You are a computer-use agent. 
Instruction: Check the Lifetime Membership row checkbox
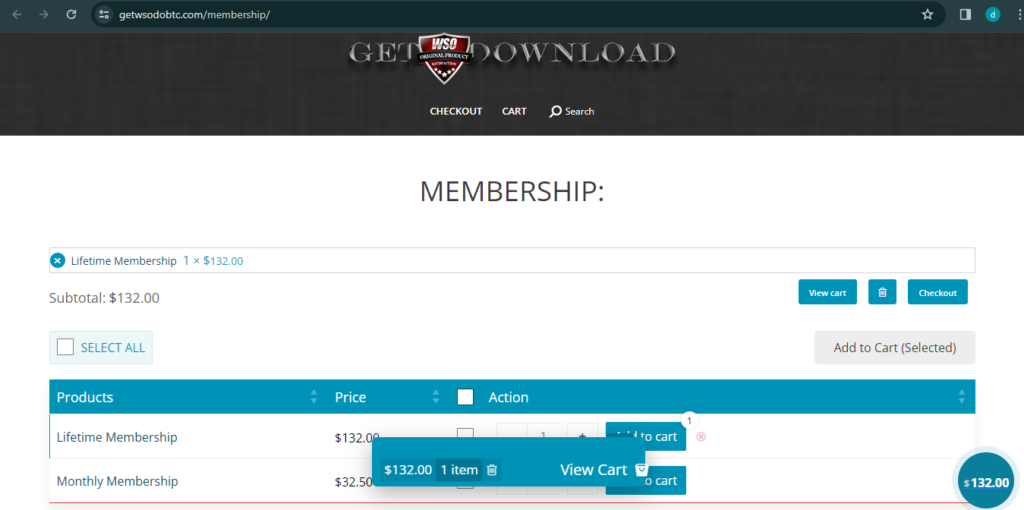465,434
